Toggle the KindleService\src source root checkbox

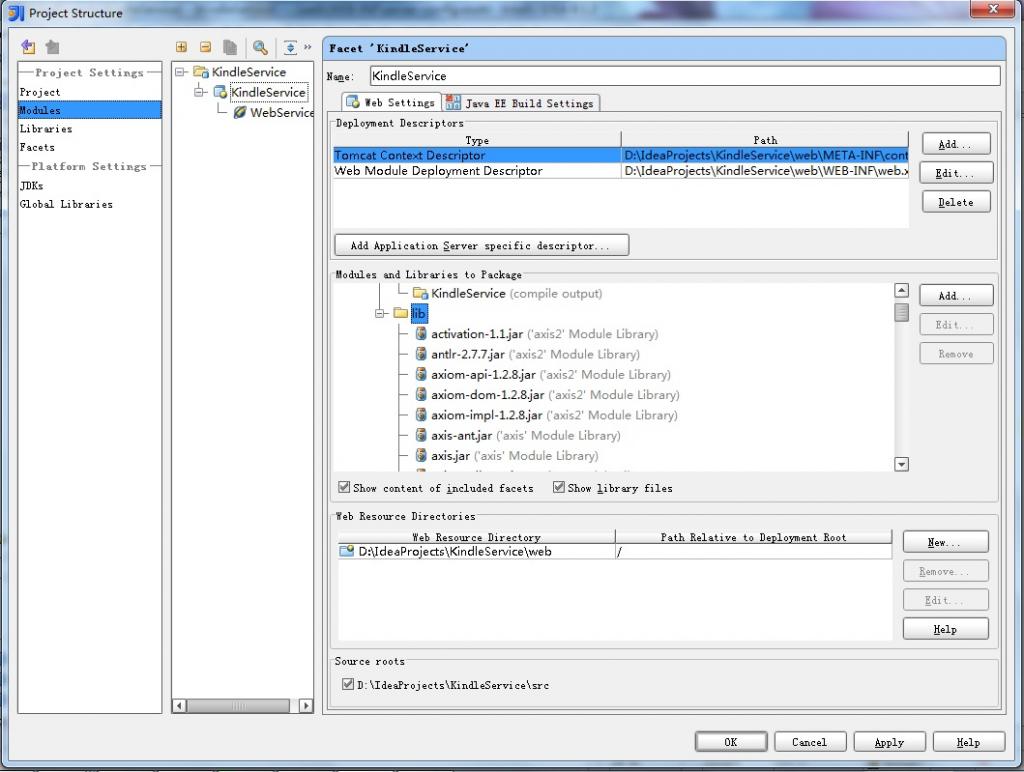[348, 684]
